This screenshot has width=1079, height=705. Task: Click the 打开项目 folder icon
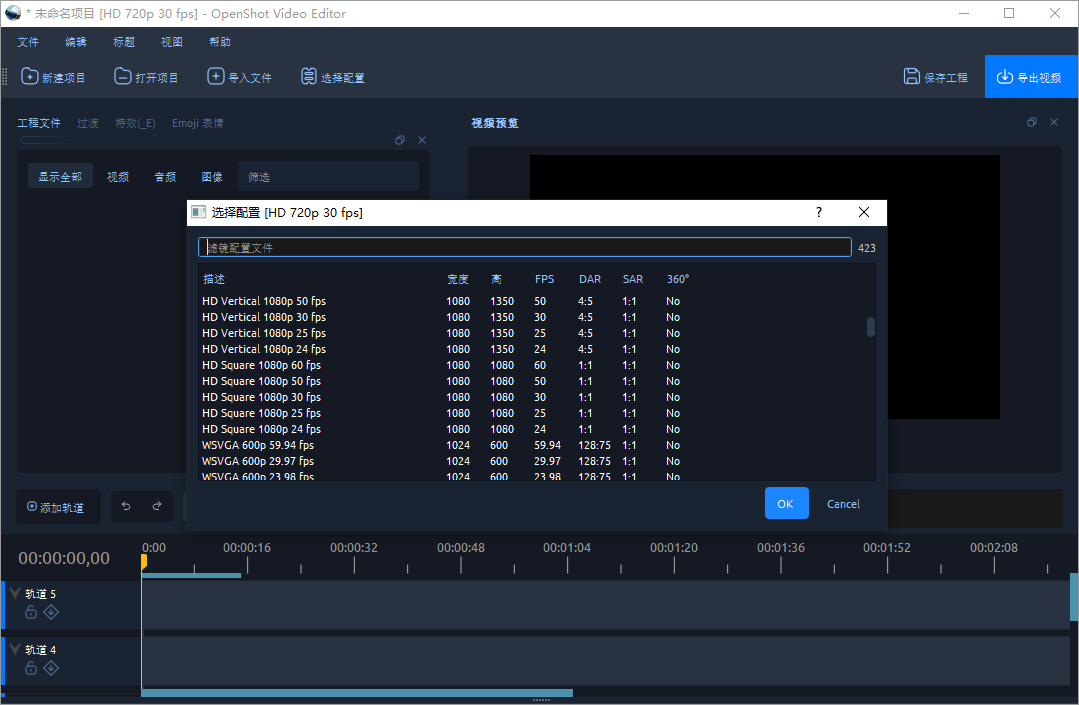click(x=122, y=76)
